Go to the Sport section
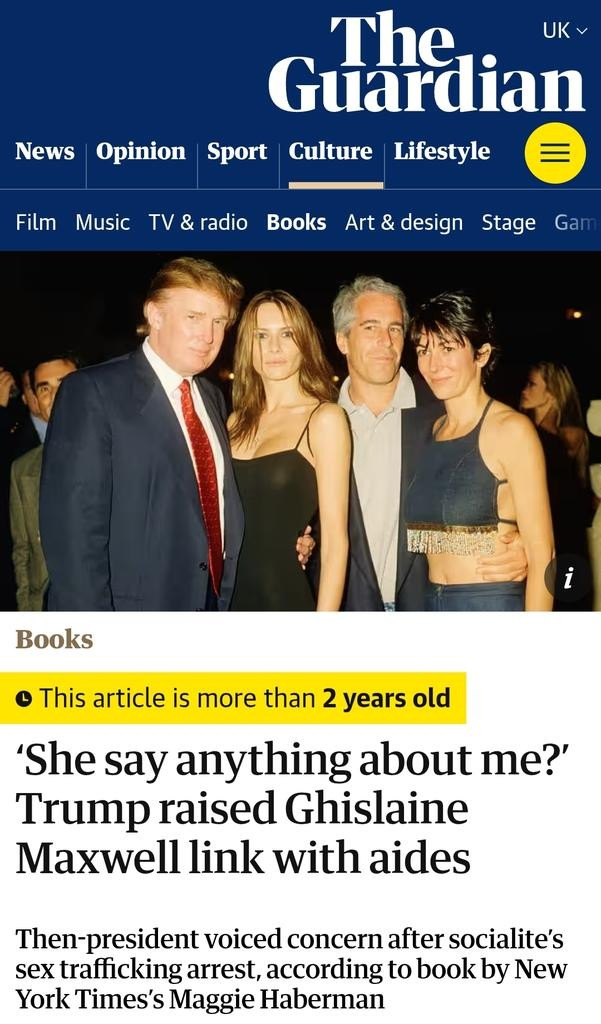The image size is (601, 1024). click(x=237, y=152)
